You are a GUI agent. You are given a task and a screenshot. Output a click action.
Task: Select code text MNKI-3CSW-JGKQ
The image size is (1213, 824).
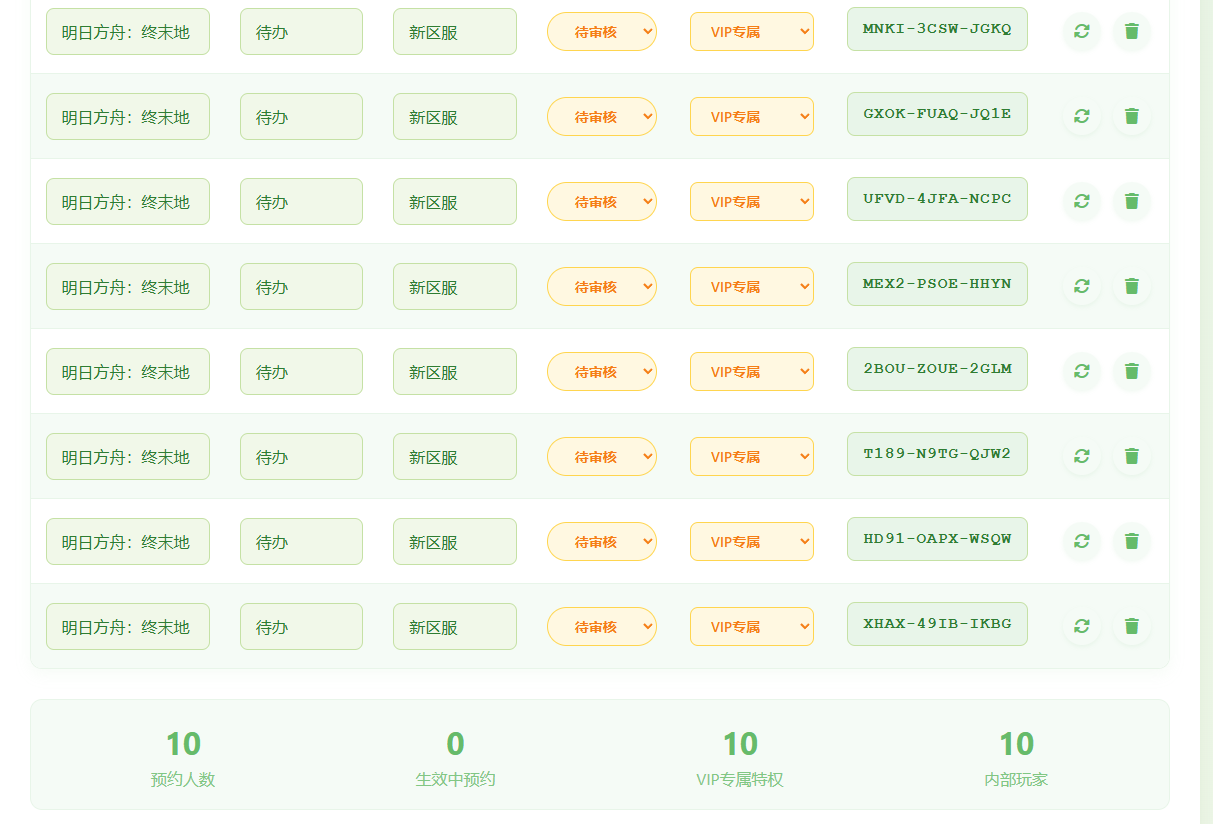(x=937, y=29)
